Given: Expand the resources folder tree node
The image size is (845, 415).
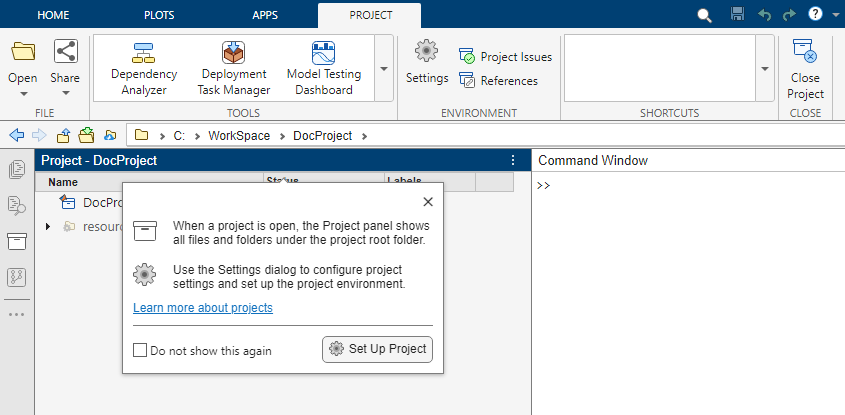Looking at the screenshot, I should click(x=48, y=227).
